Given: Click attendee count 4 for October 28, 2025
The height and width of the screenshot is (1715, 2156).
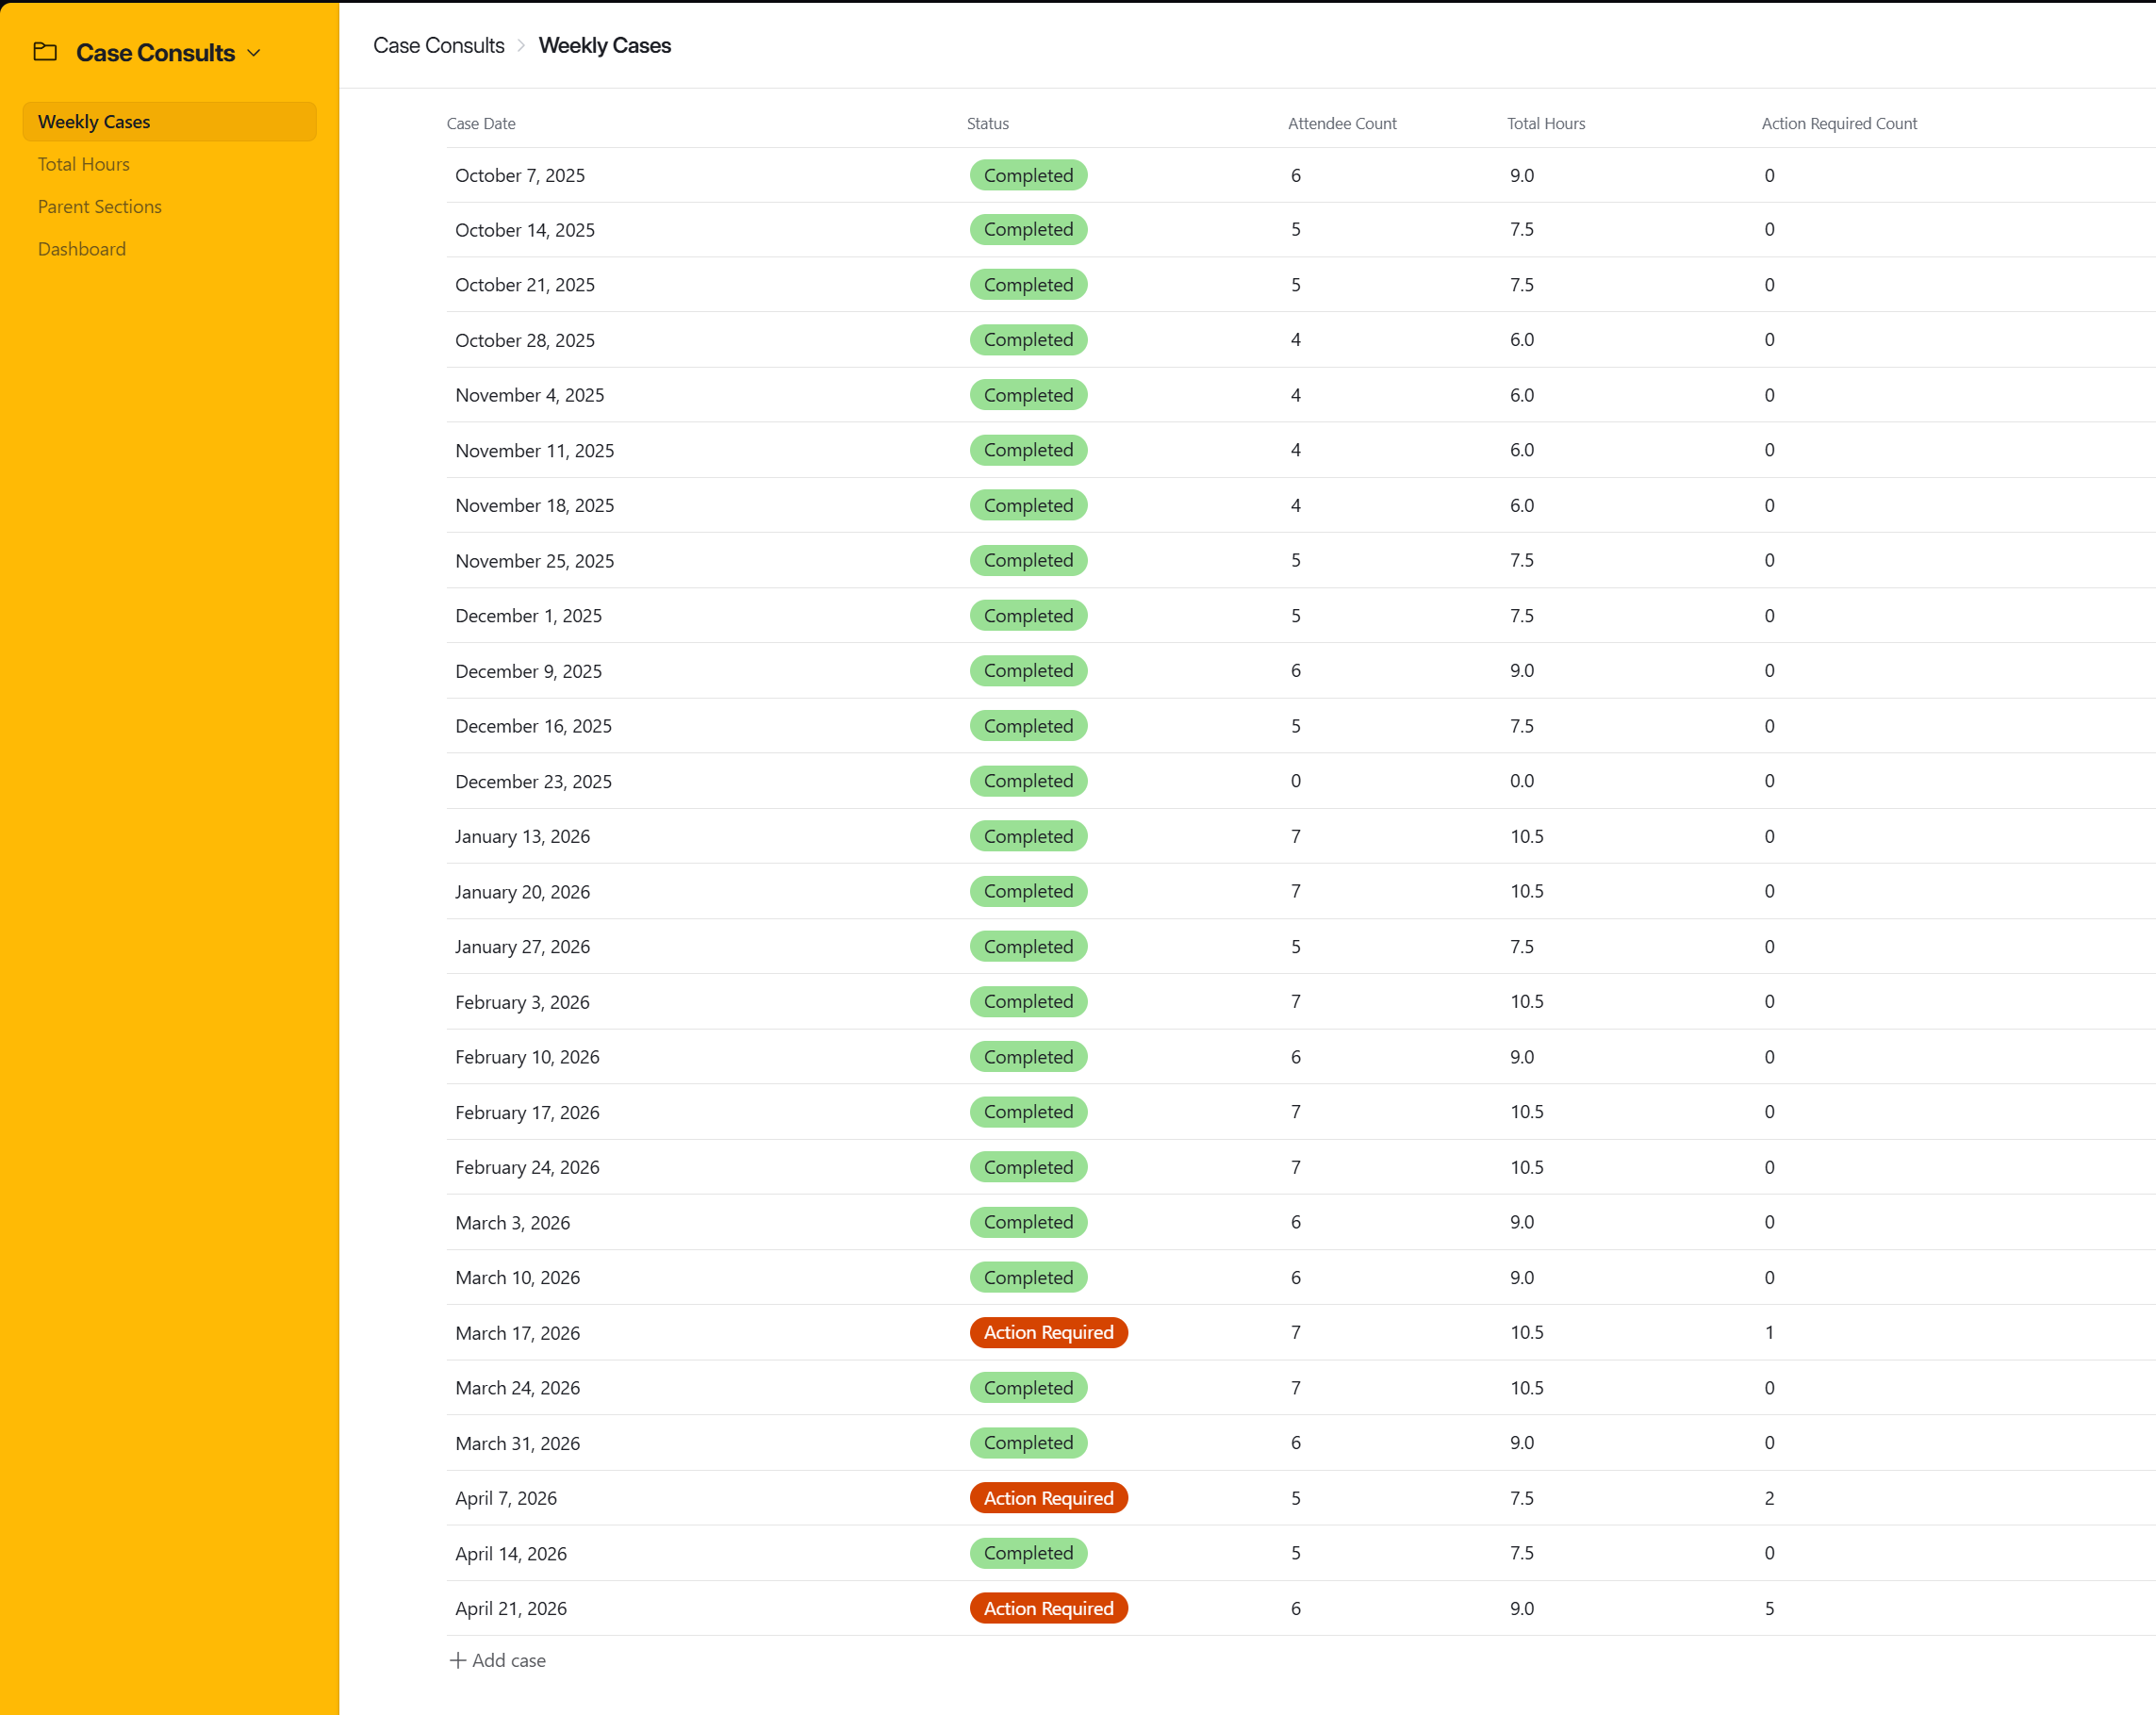Looking at the screenshot, I should point(1296,341).
